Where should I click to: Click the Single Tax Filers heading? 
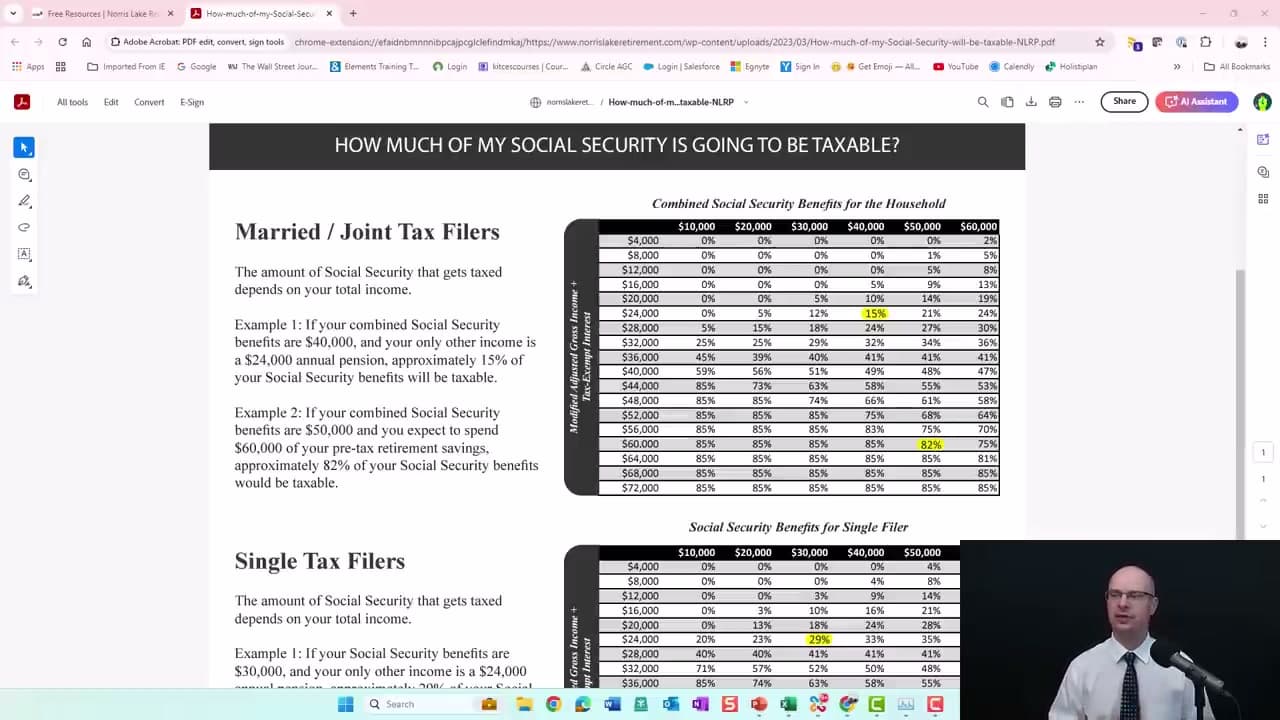[x=320, y=561]
